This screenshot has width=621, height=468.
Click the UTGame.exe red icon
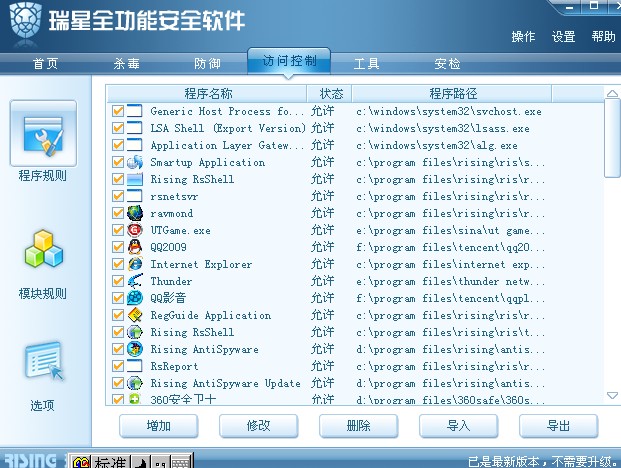tap(135, 230)
